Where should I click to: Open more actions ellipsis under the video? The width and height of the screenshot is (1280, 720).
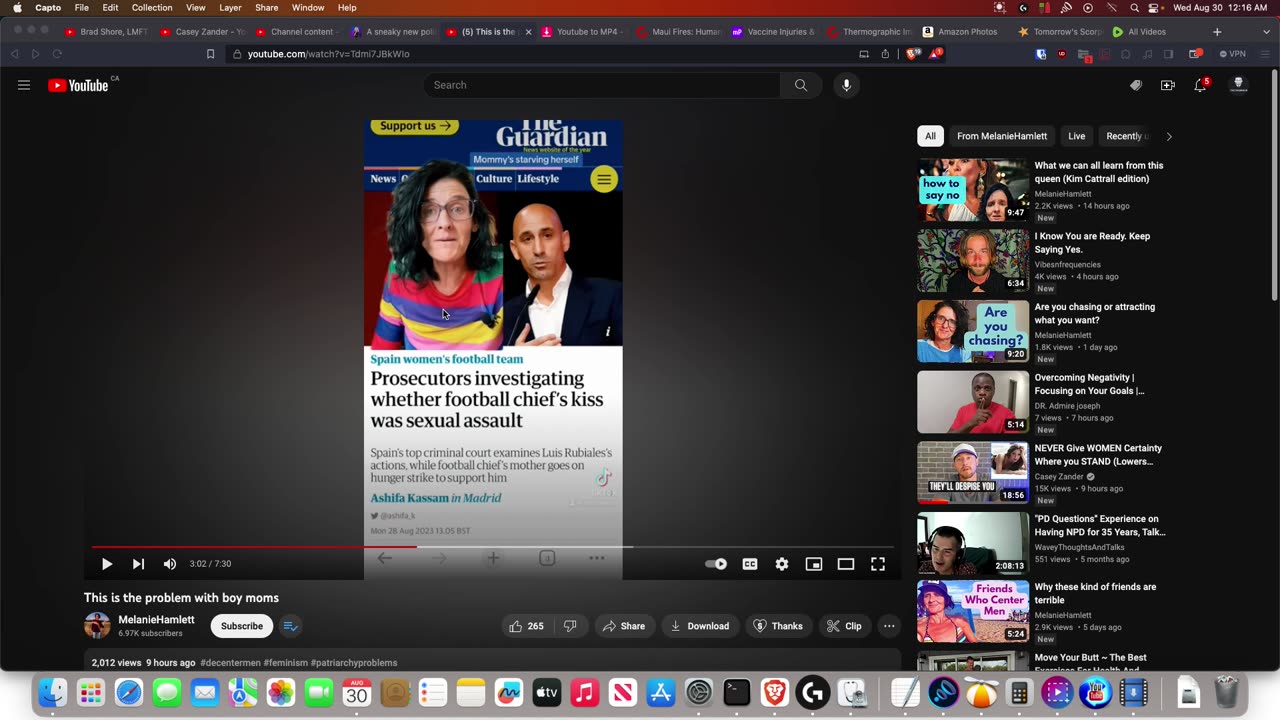(889, 626)
